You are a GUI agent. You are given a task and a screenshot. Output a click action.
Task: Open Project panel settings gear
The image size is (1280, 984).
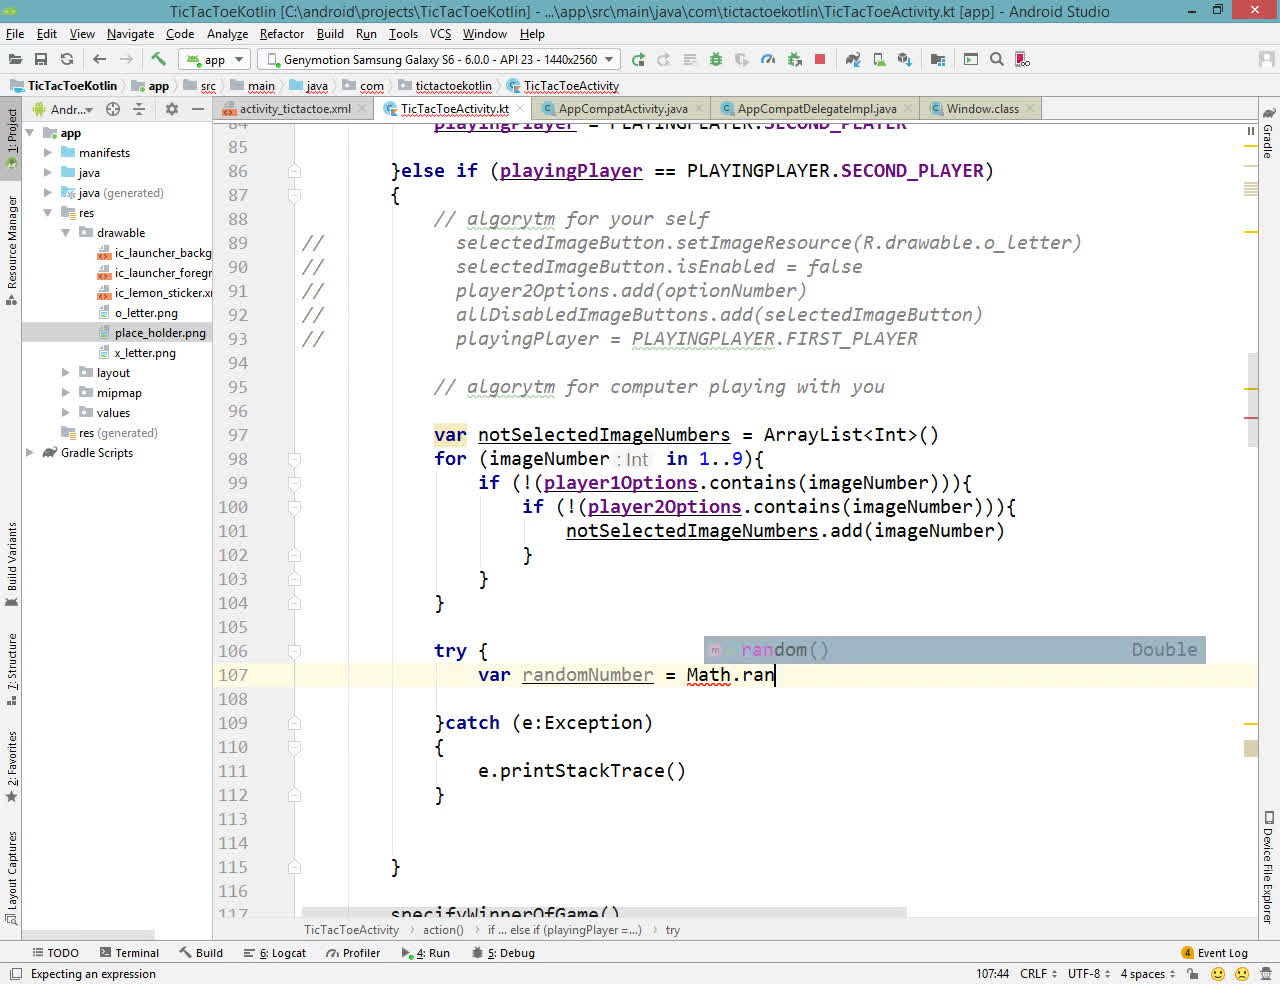pyautogui.click(x=171, y=109)
